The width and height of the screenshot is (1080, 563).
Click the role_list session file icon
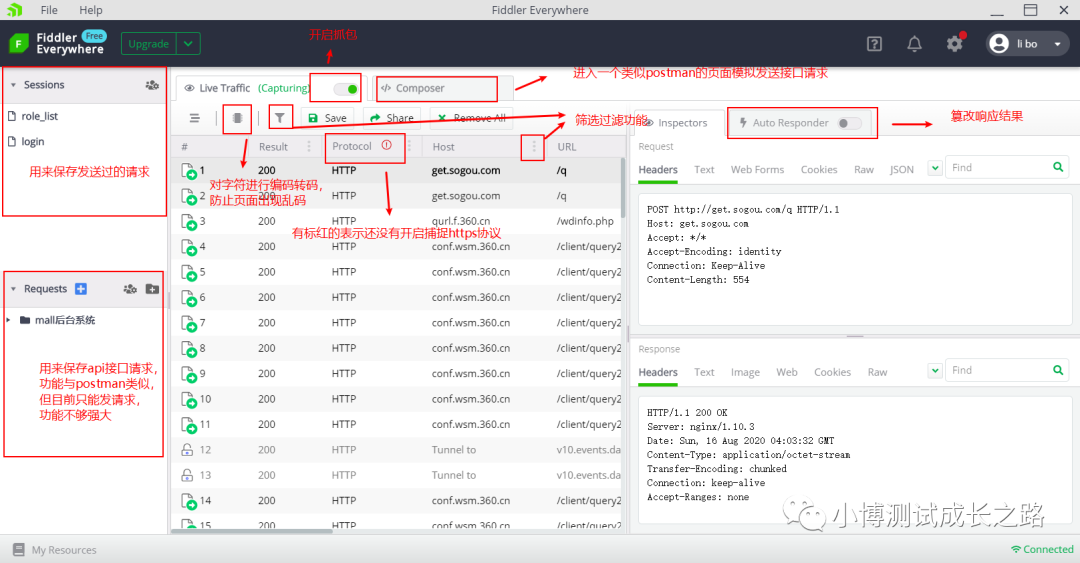pos(12,116)
